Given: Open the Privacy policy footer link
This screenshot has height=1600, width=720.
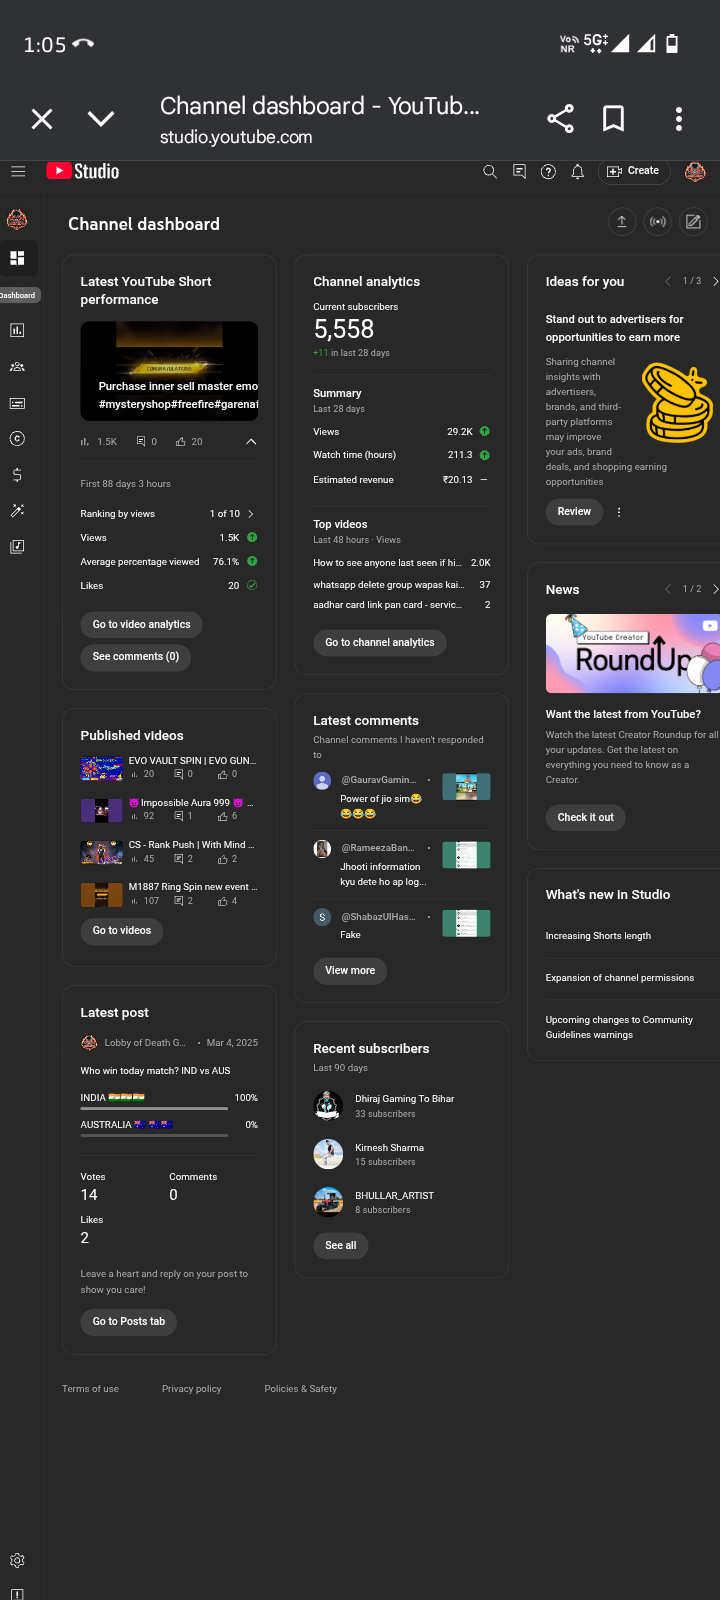Looking at the screenshot, I should [x=192, y=1389].
